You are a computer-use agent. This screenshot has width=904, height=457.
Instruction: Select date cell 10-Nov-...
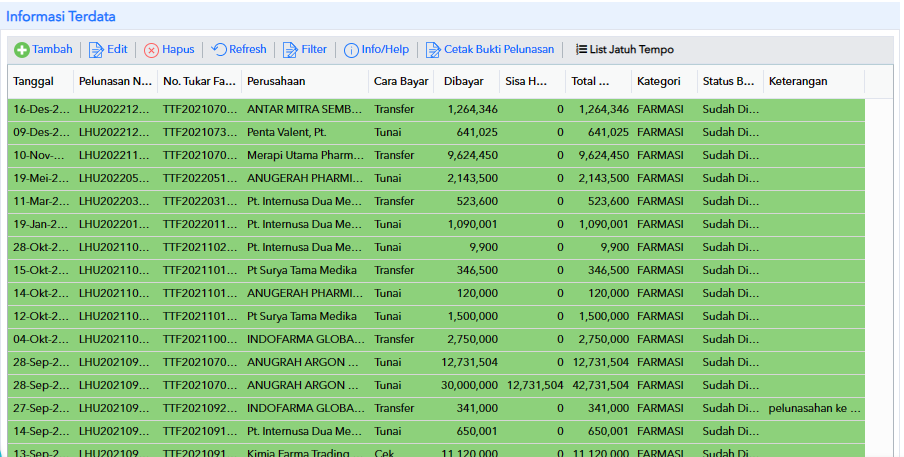pos(40,155)
